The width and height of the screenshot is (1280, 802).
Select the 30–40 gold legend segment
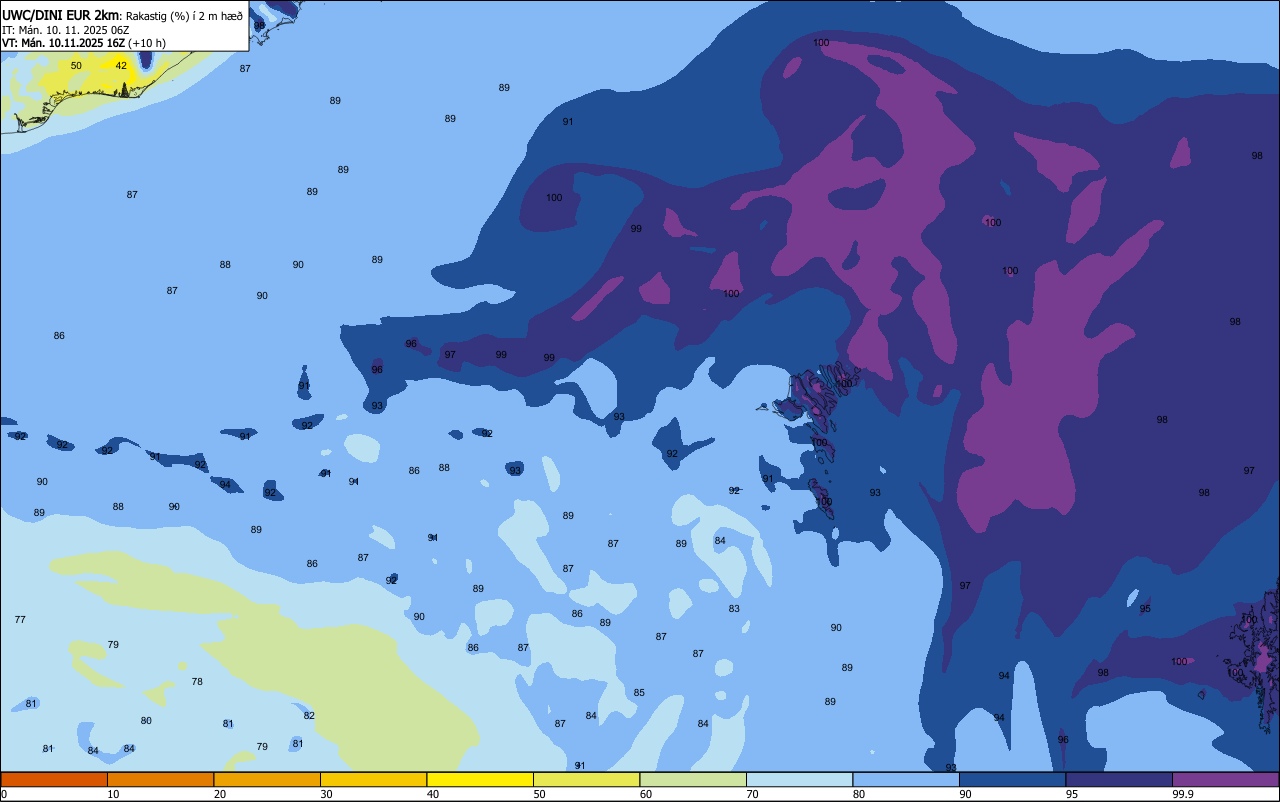(373, 779)
